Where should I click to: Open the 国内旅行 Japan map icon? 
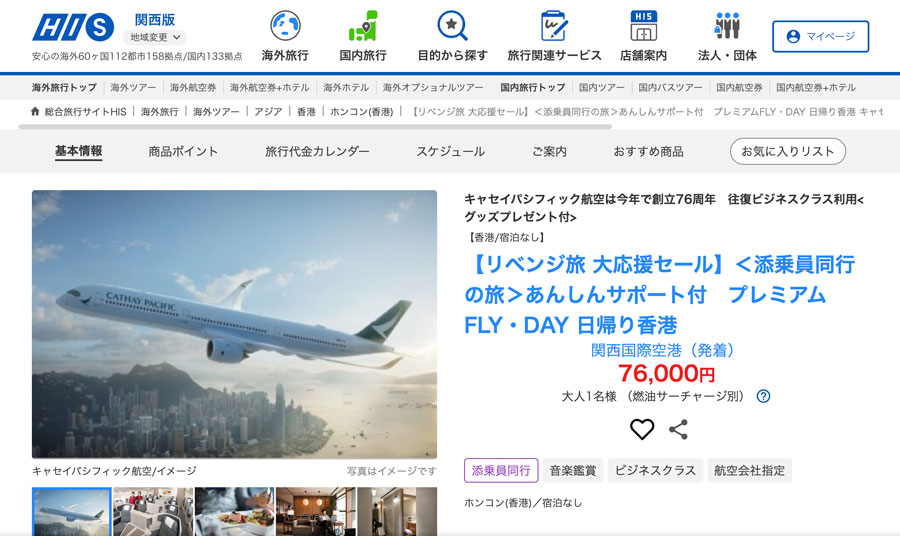(363, 26)
